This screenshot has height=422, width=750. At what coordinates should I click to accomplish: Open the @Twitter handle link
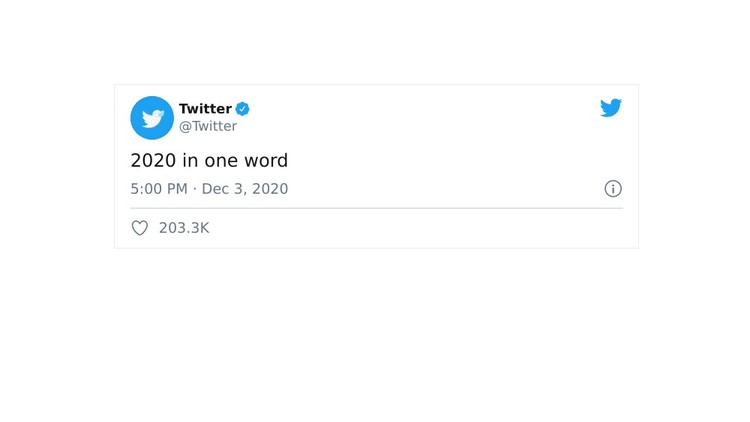click(208, 126)
